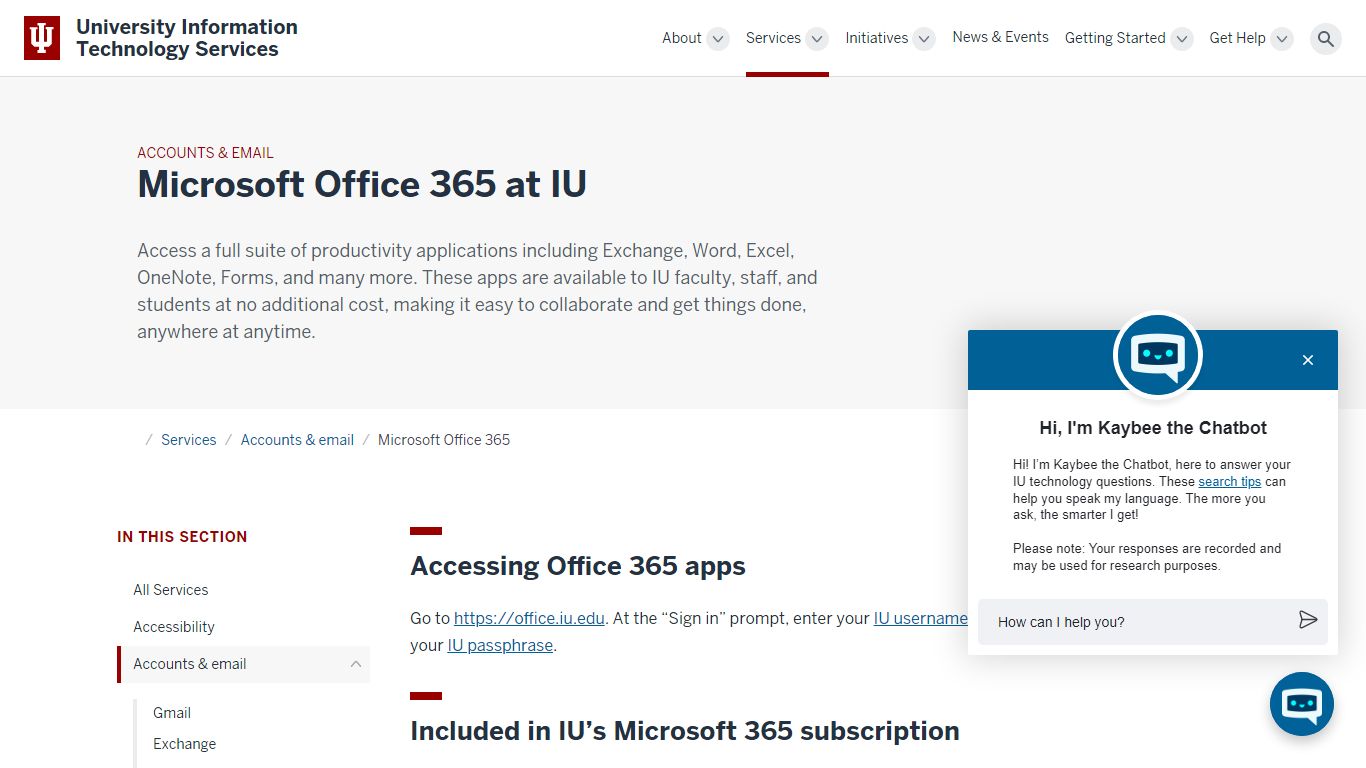Collapse the Accounts & email sidebar section

356,664
